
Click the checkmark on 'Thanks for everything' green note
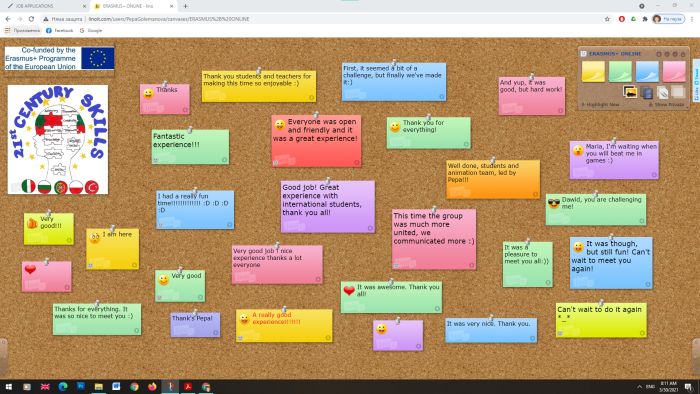coord(137,331)
